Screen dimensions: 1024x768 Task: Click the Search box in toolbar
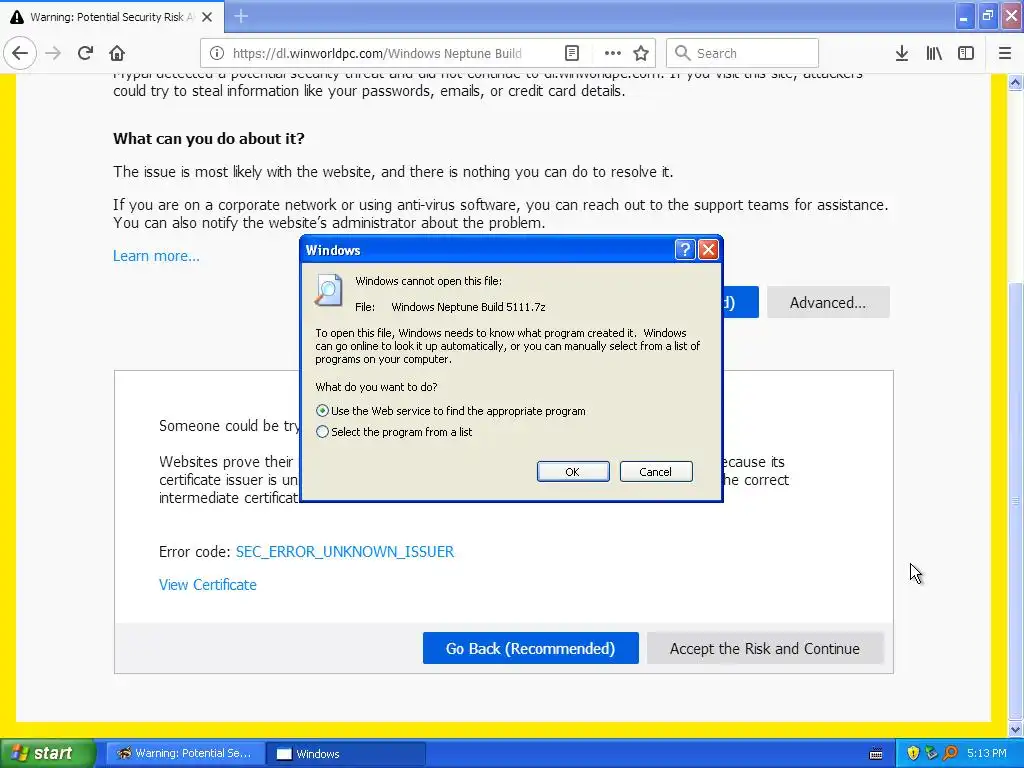[x=743, y=54]
